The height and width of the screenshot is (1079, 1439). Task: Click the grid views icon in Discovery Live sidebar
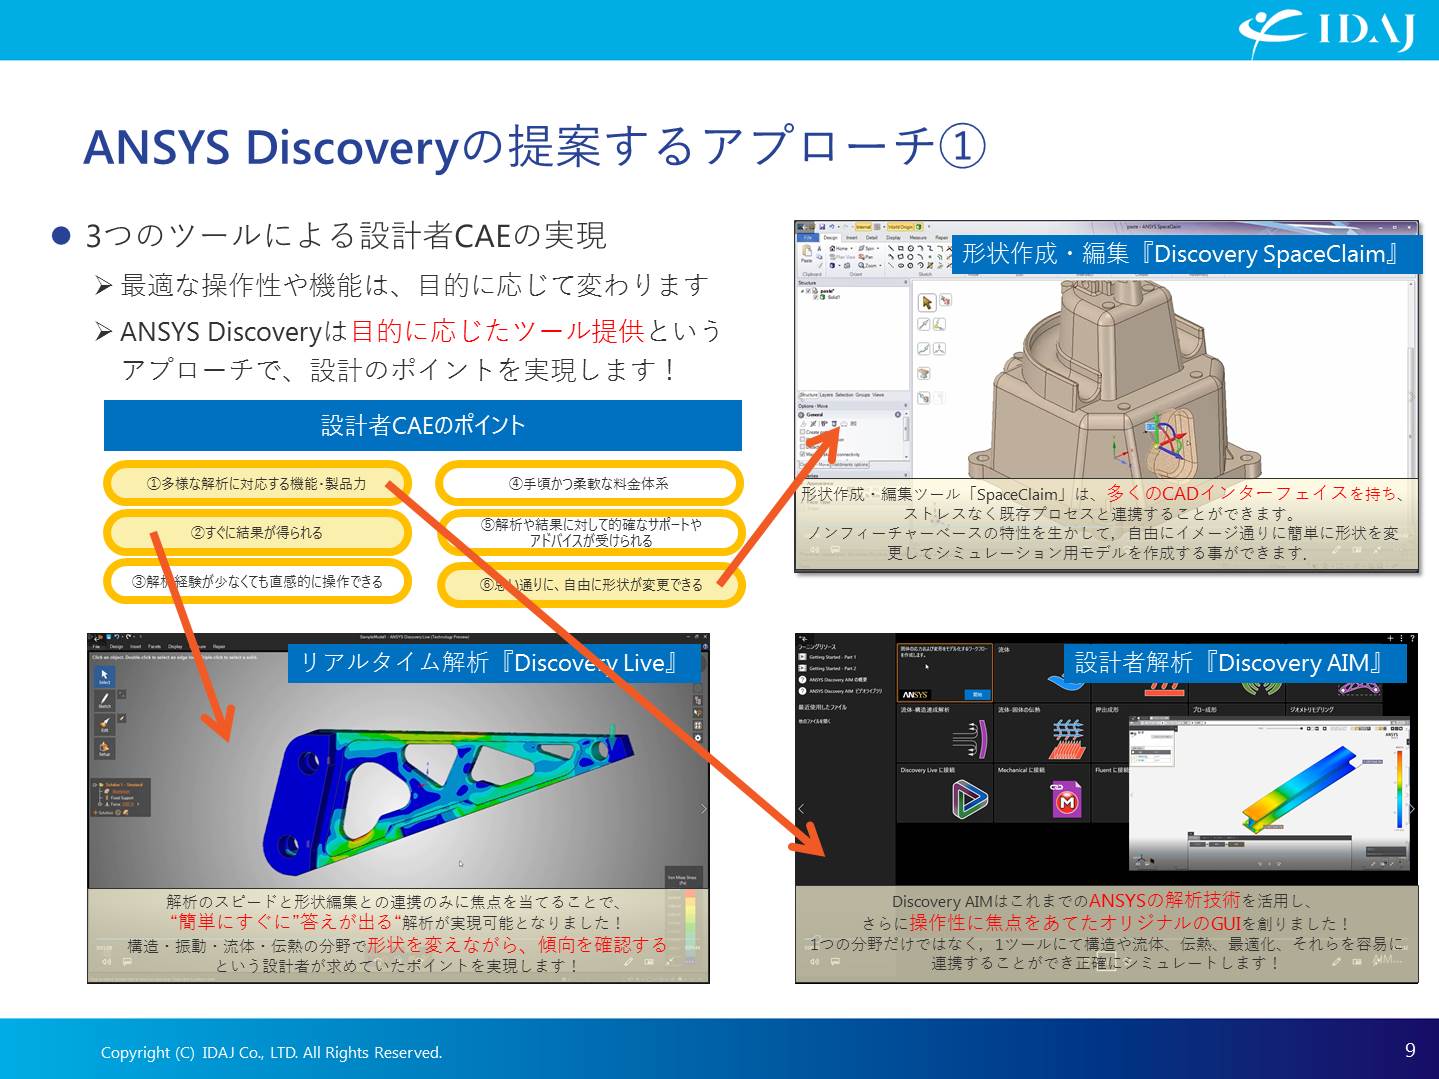coord(698,724)
